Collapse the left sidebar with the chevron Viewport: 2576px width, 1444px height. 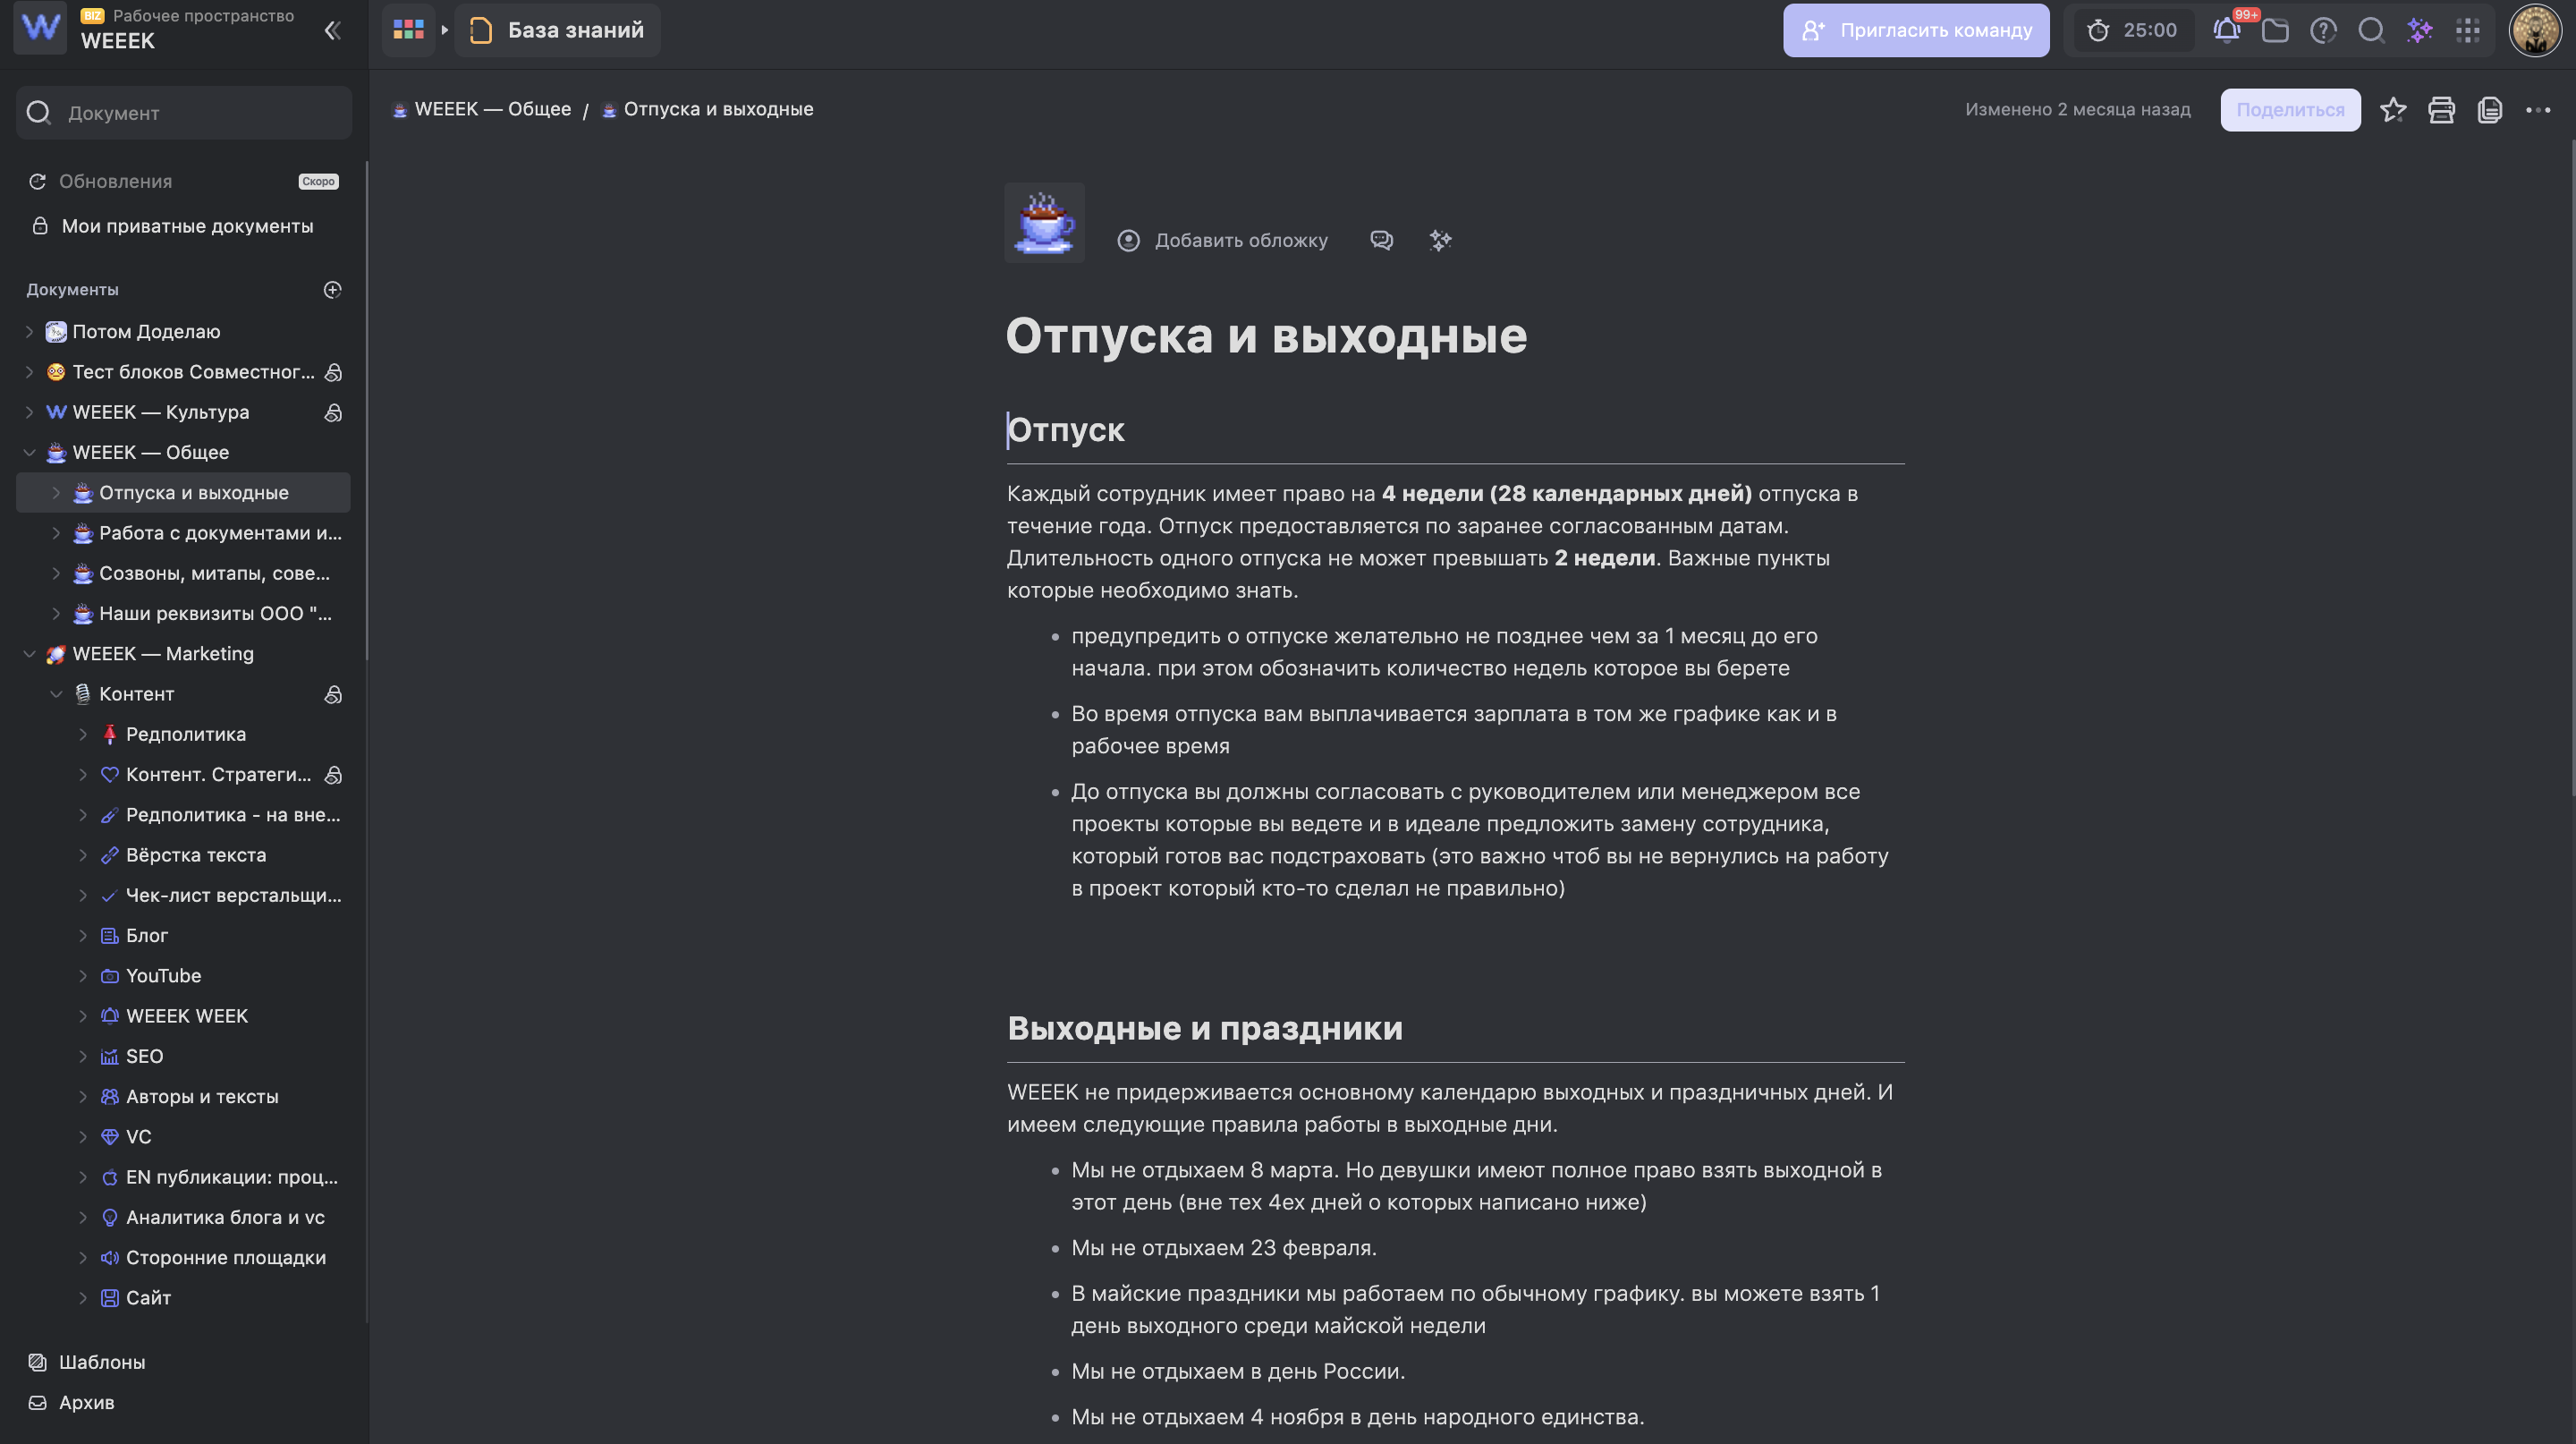[332, 30]
